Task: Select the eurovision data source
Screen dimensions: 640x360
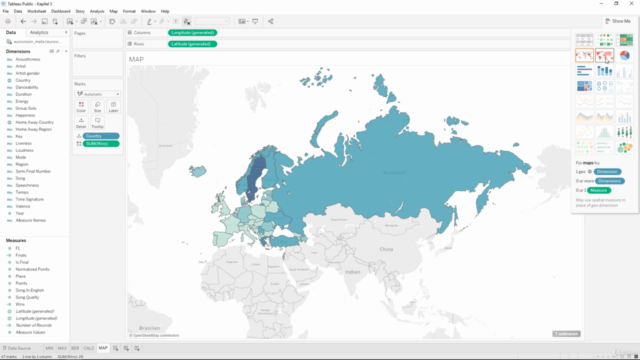Action: (34, 42)
